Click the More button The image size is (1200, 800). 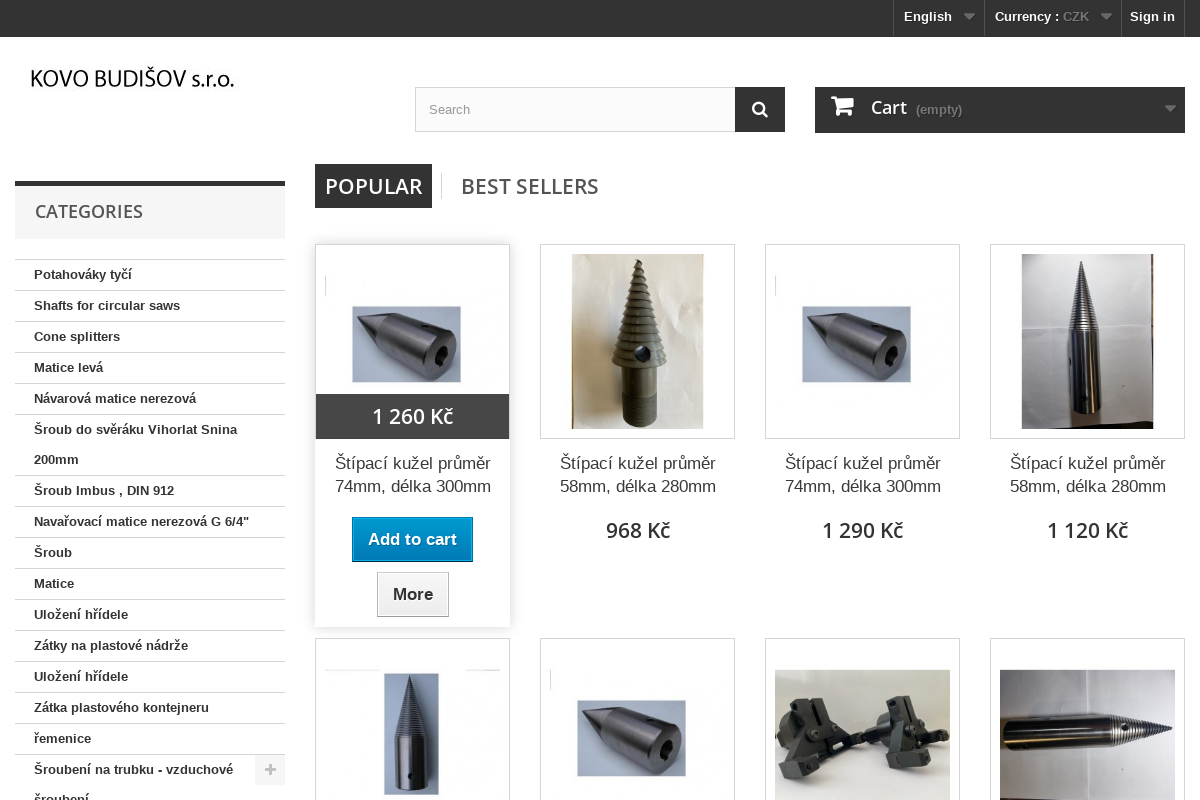[412, 595]
